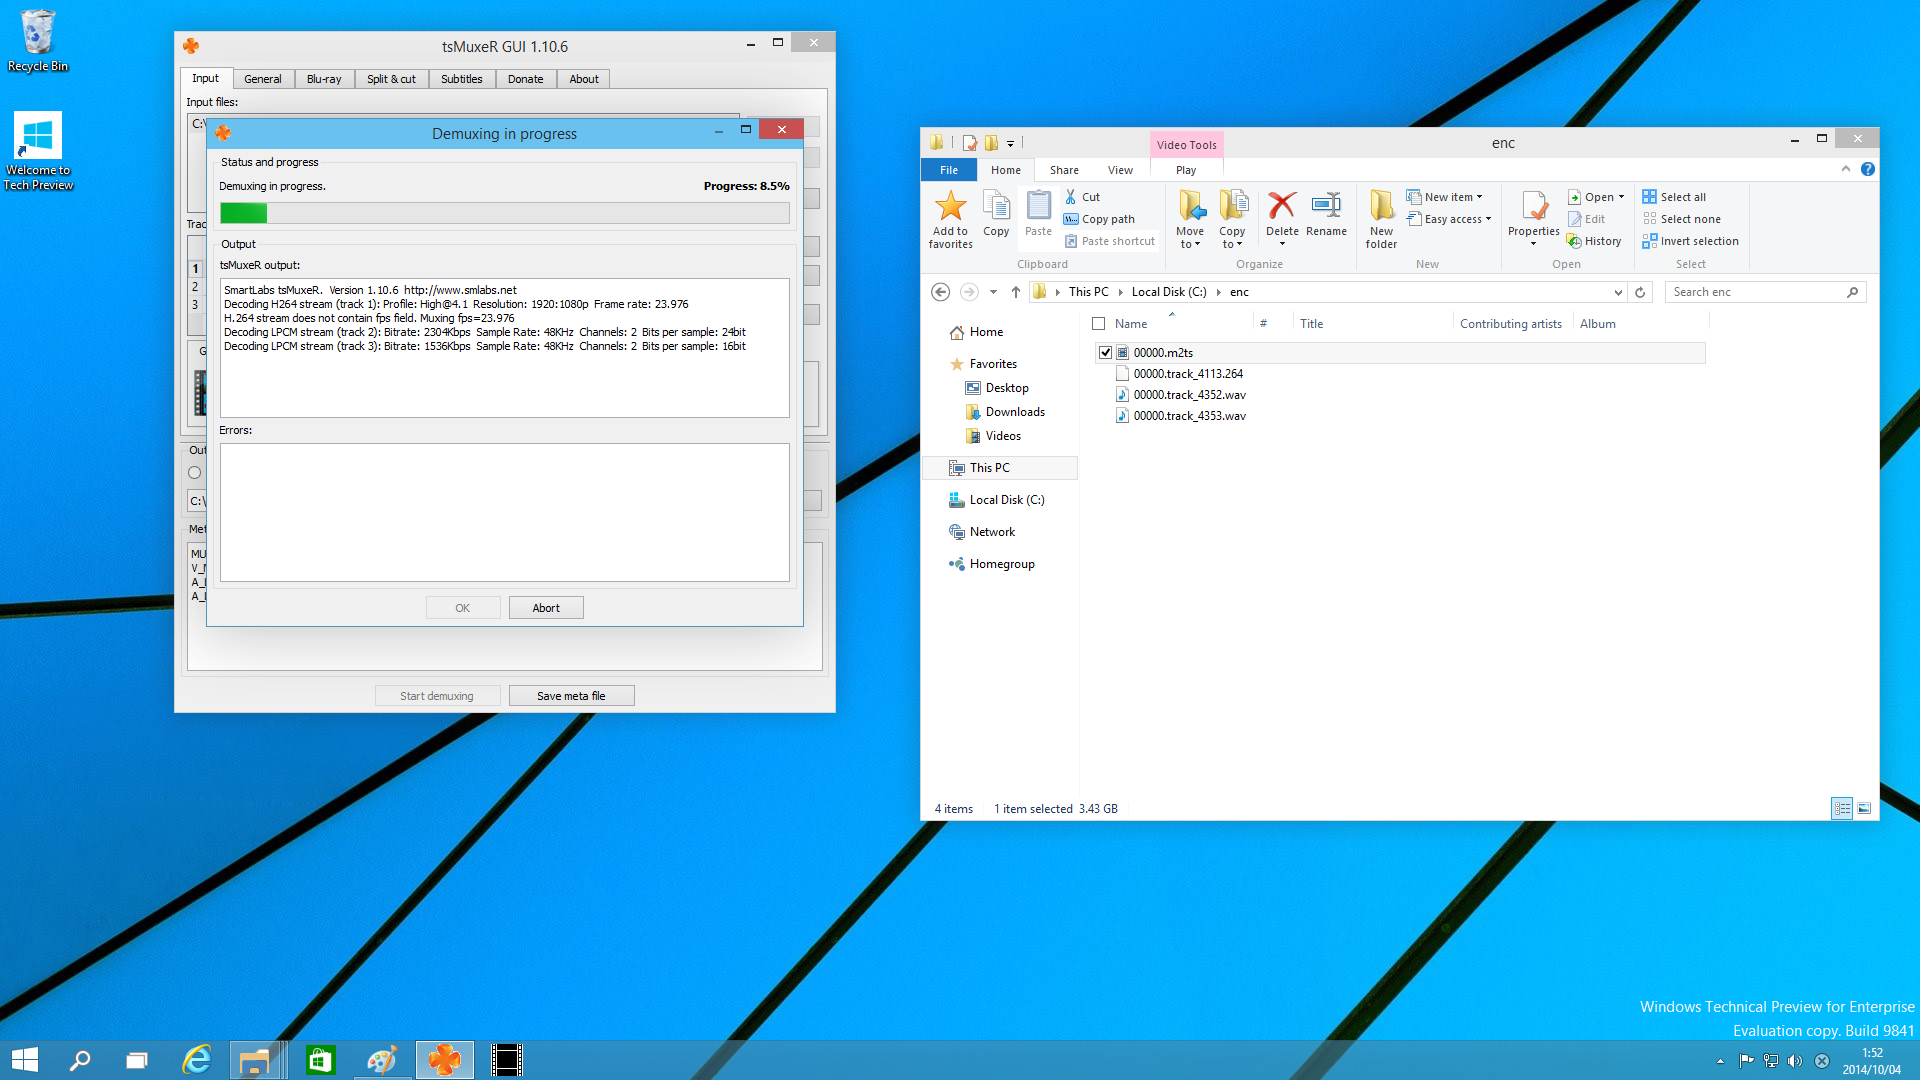Click Select none in ribbon

(x=1682, y=219)
